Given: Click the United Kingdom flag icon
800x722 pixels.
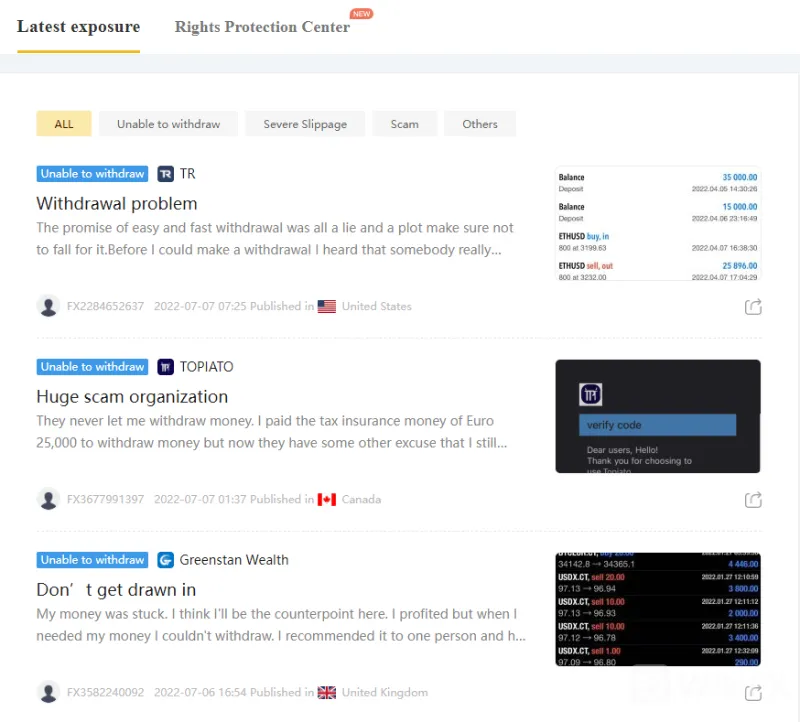Looking at the screenshot, I should point(327,692).
